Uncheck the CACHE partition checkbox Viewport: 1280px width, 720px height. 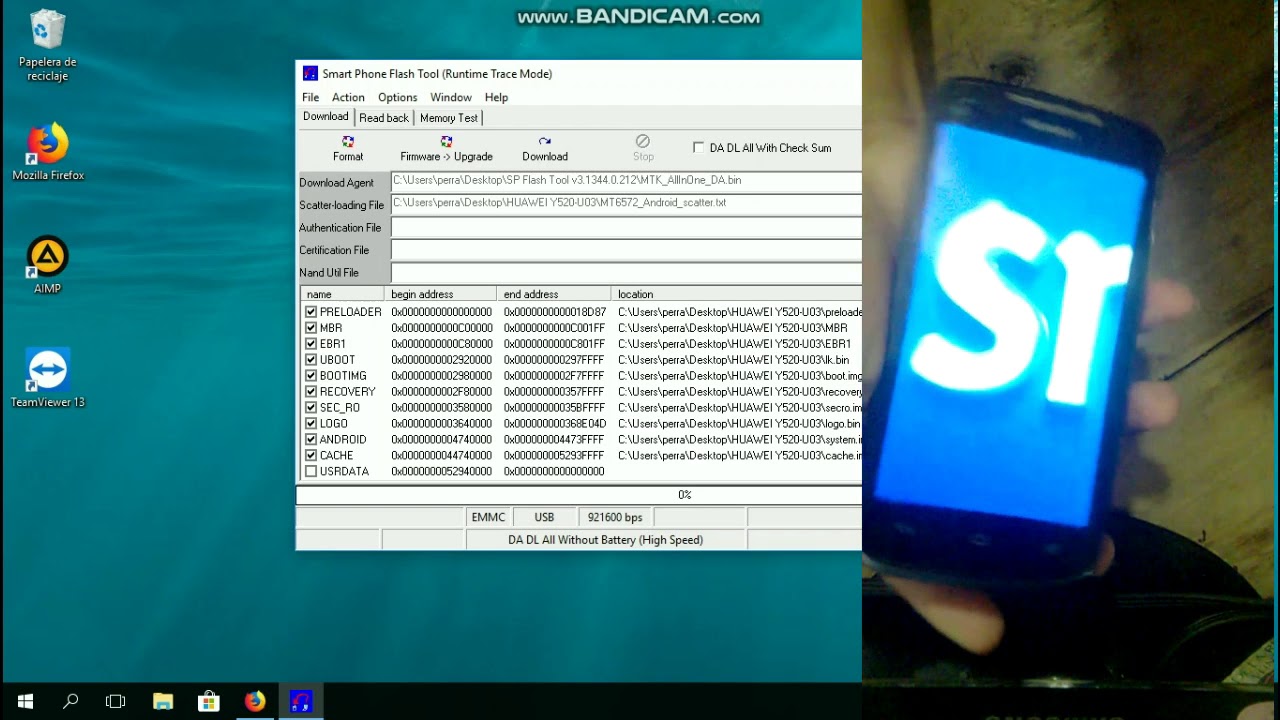point(311,455)
